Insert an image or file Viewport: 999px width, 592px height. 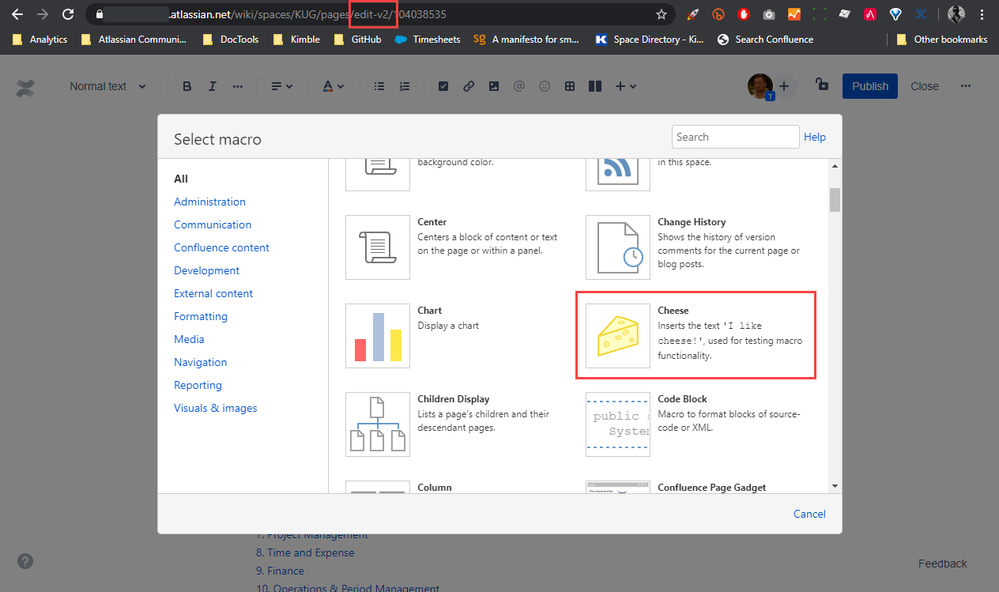[494, 86]
